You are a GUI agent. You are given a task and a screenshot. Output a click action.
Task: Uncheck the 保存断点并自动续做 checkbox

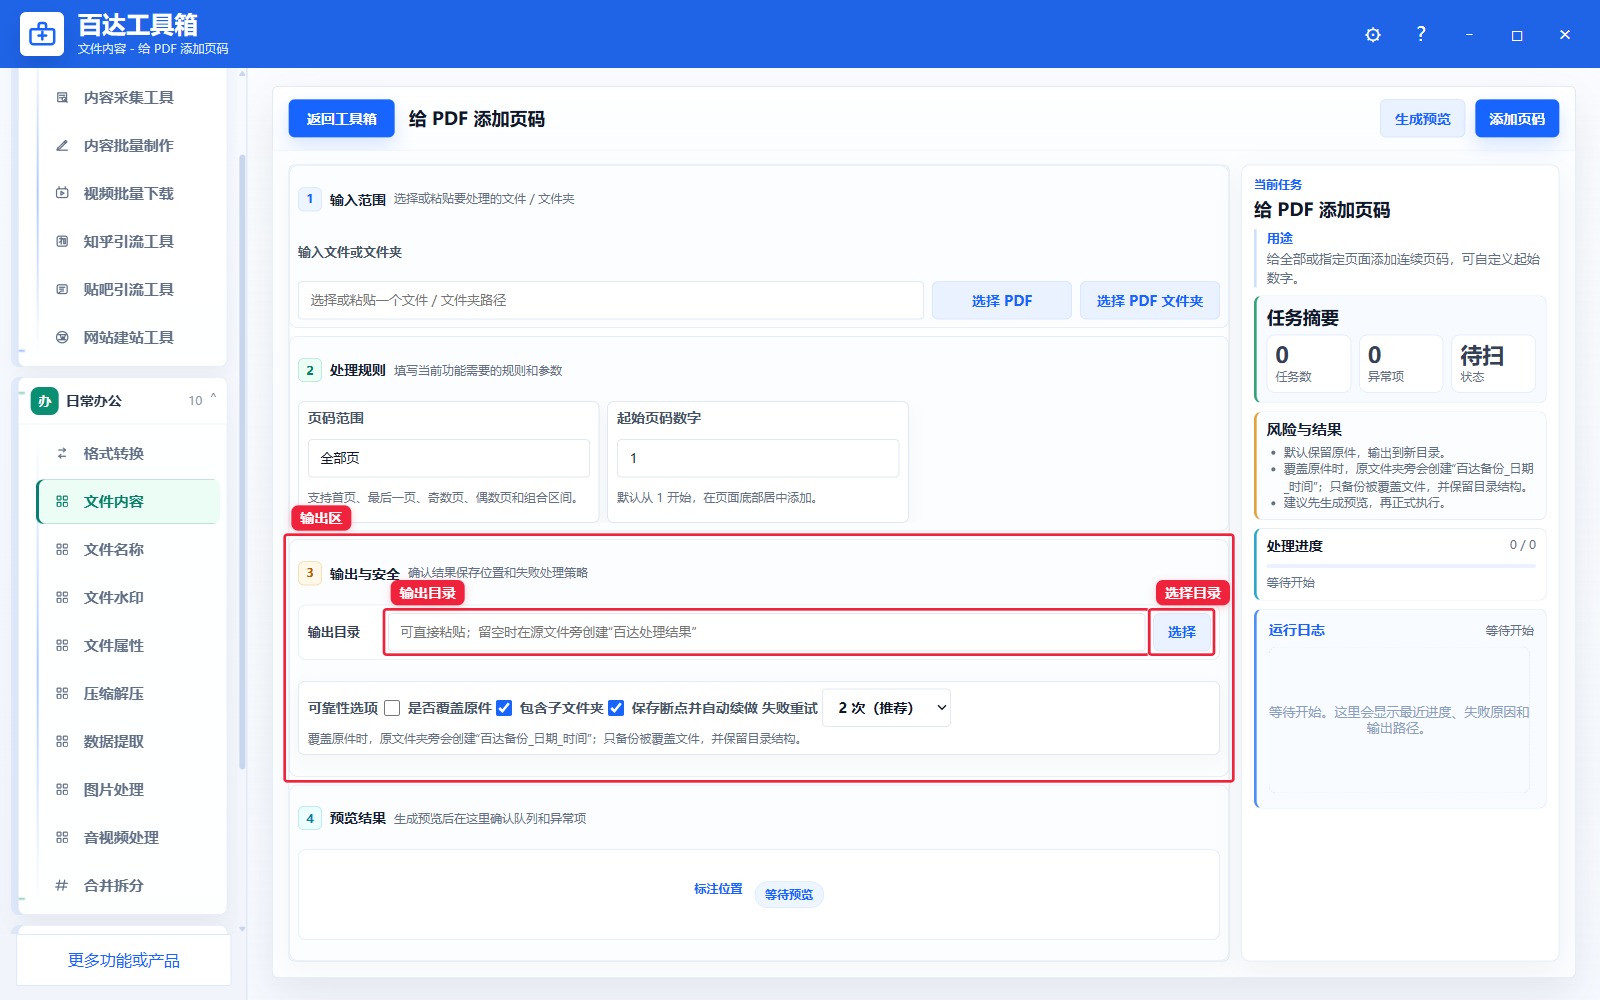[x=616, y=708]
